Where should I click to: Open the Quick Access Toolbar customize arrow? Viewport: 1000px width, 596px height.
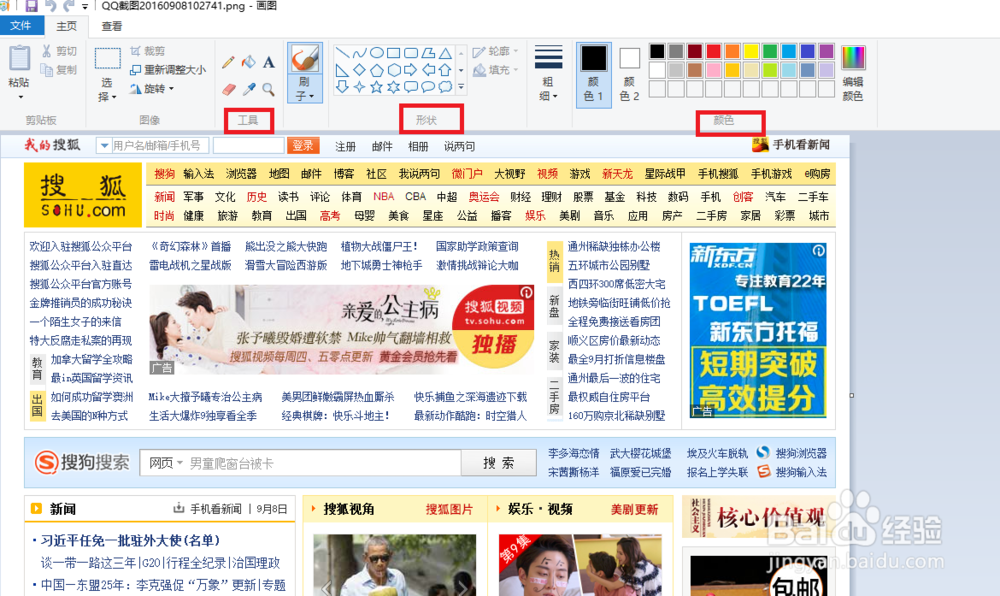(85, 7)
